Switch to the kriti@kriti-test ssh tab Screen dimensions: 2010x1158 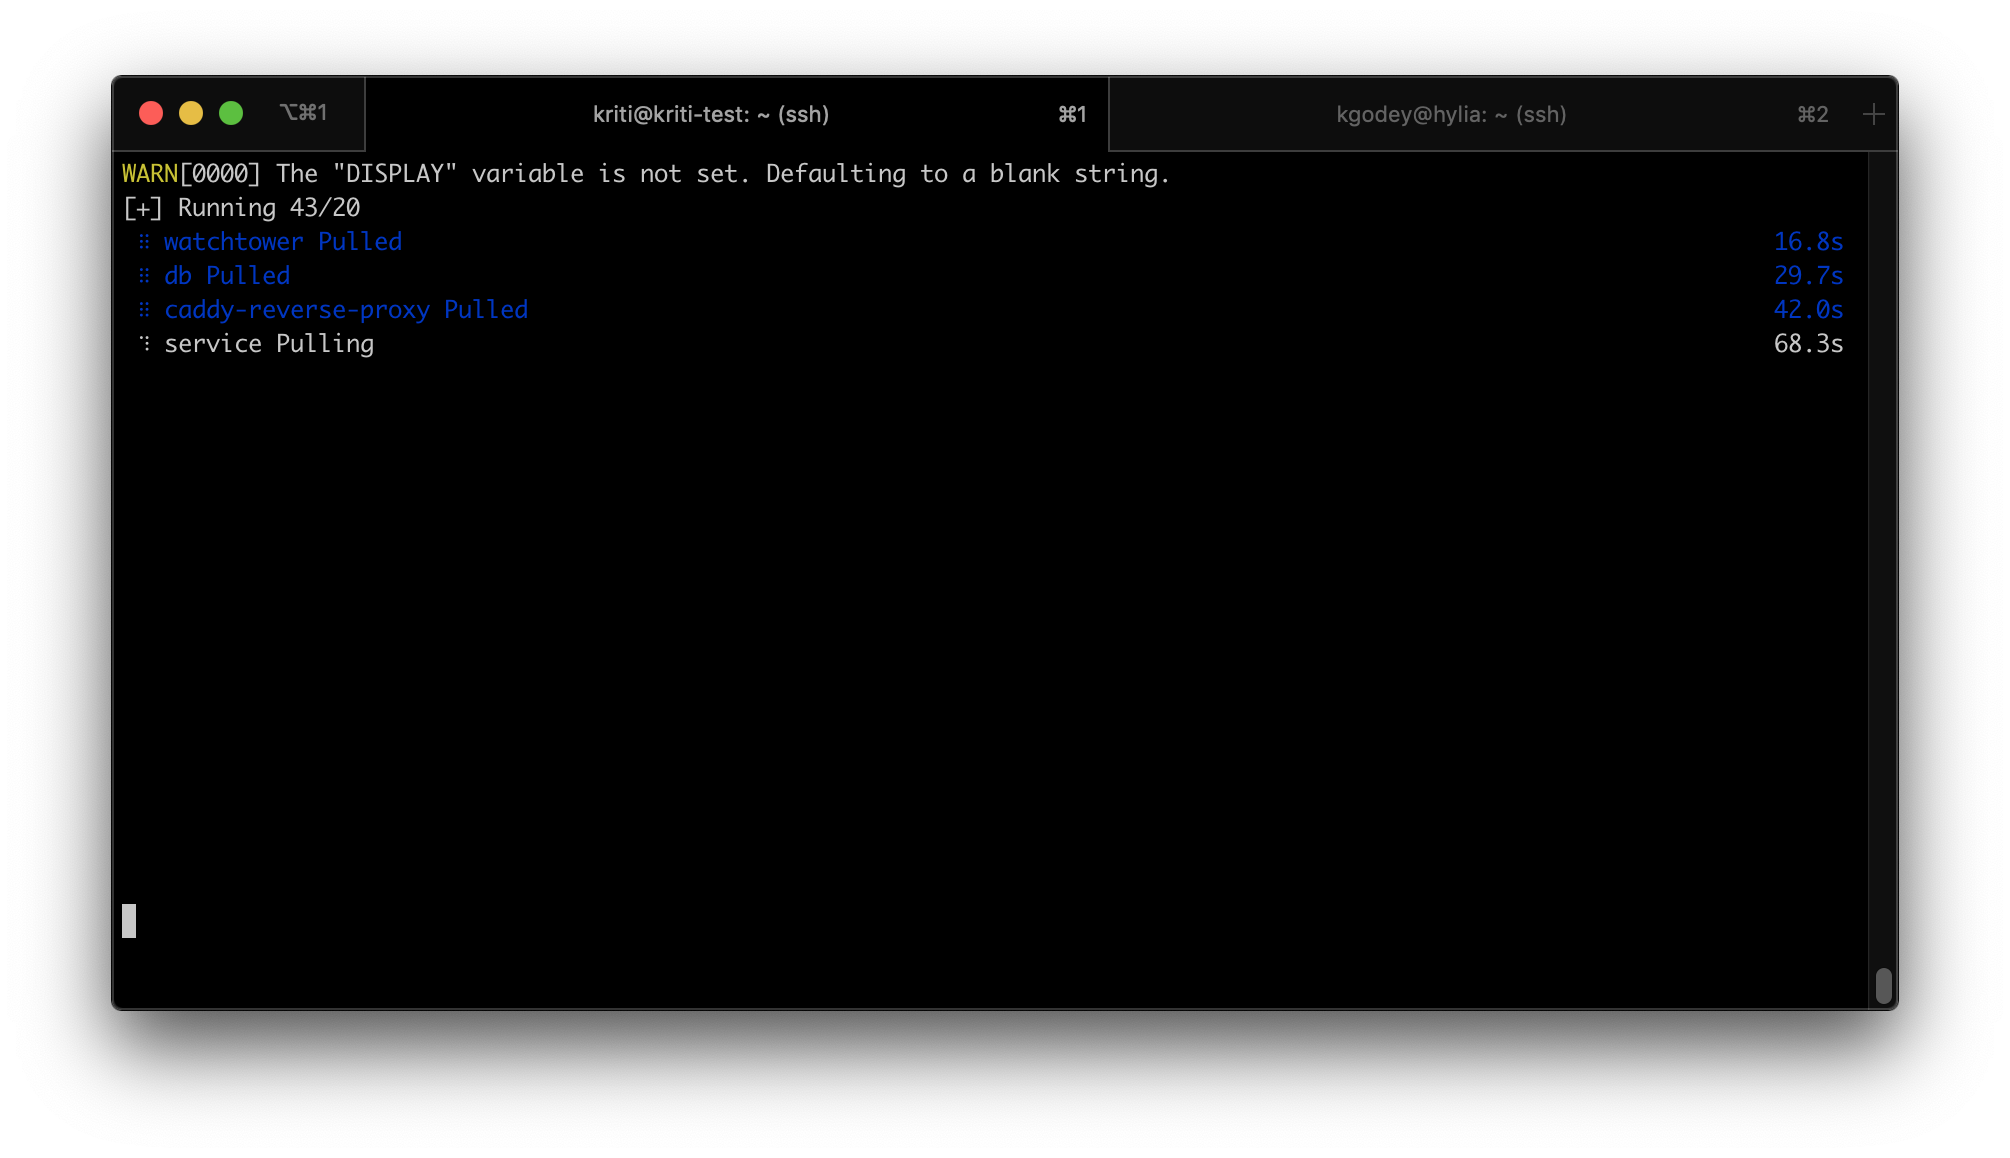coord(737,114)
